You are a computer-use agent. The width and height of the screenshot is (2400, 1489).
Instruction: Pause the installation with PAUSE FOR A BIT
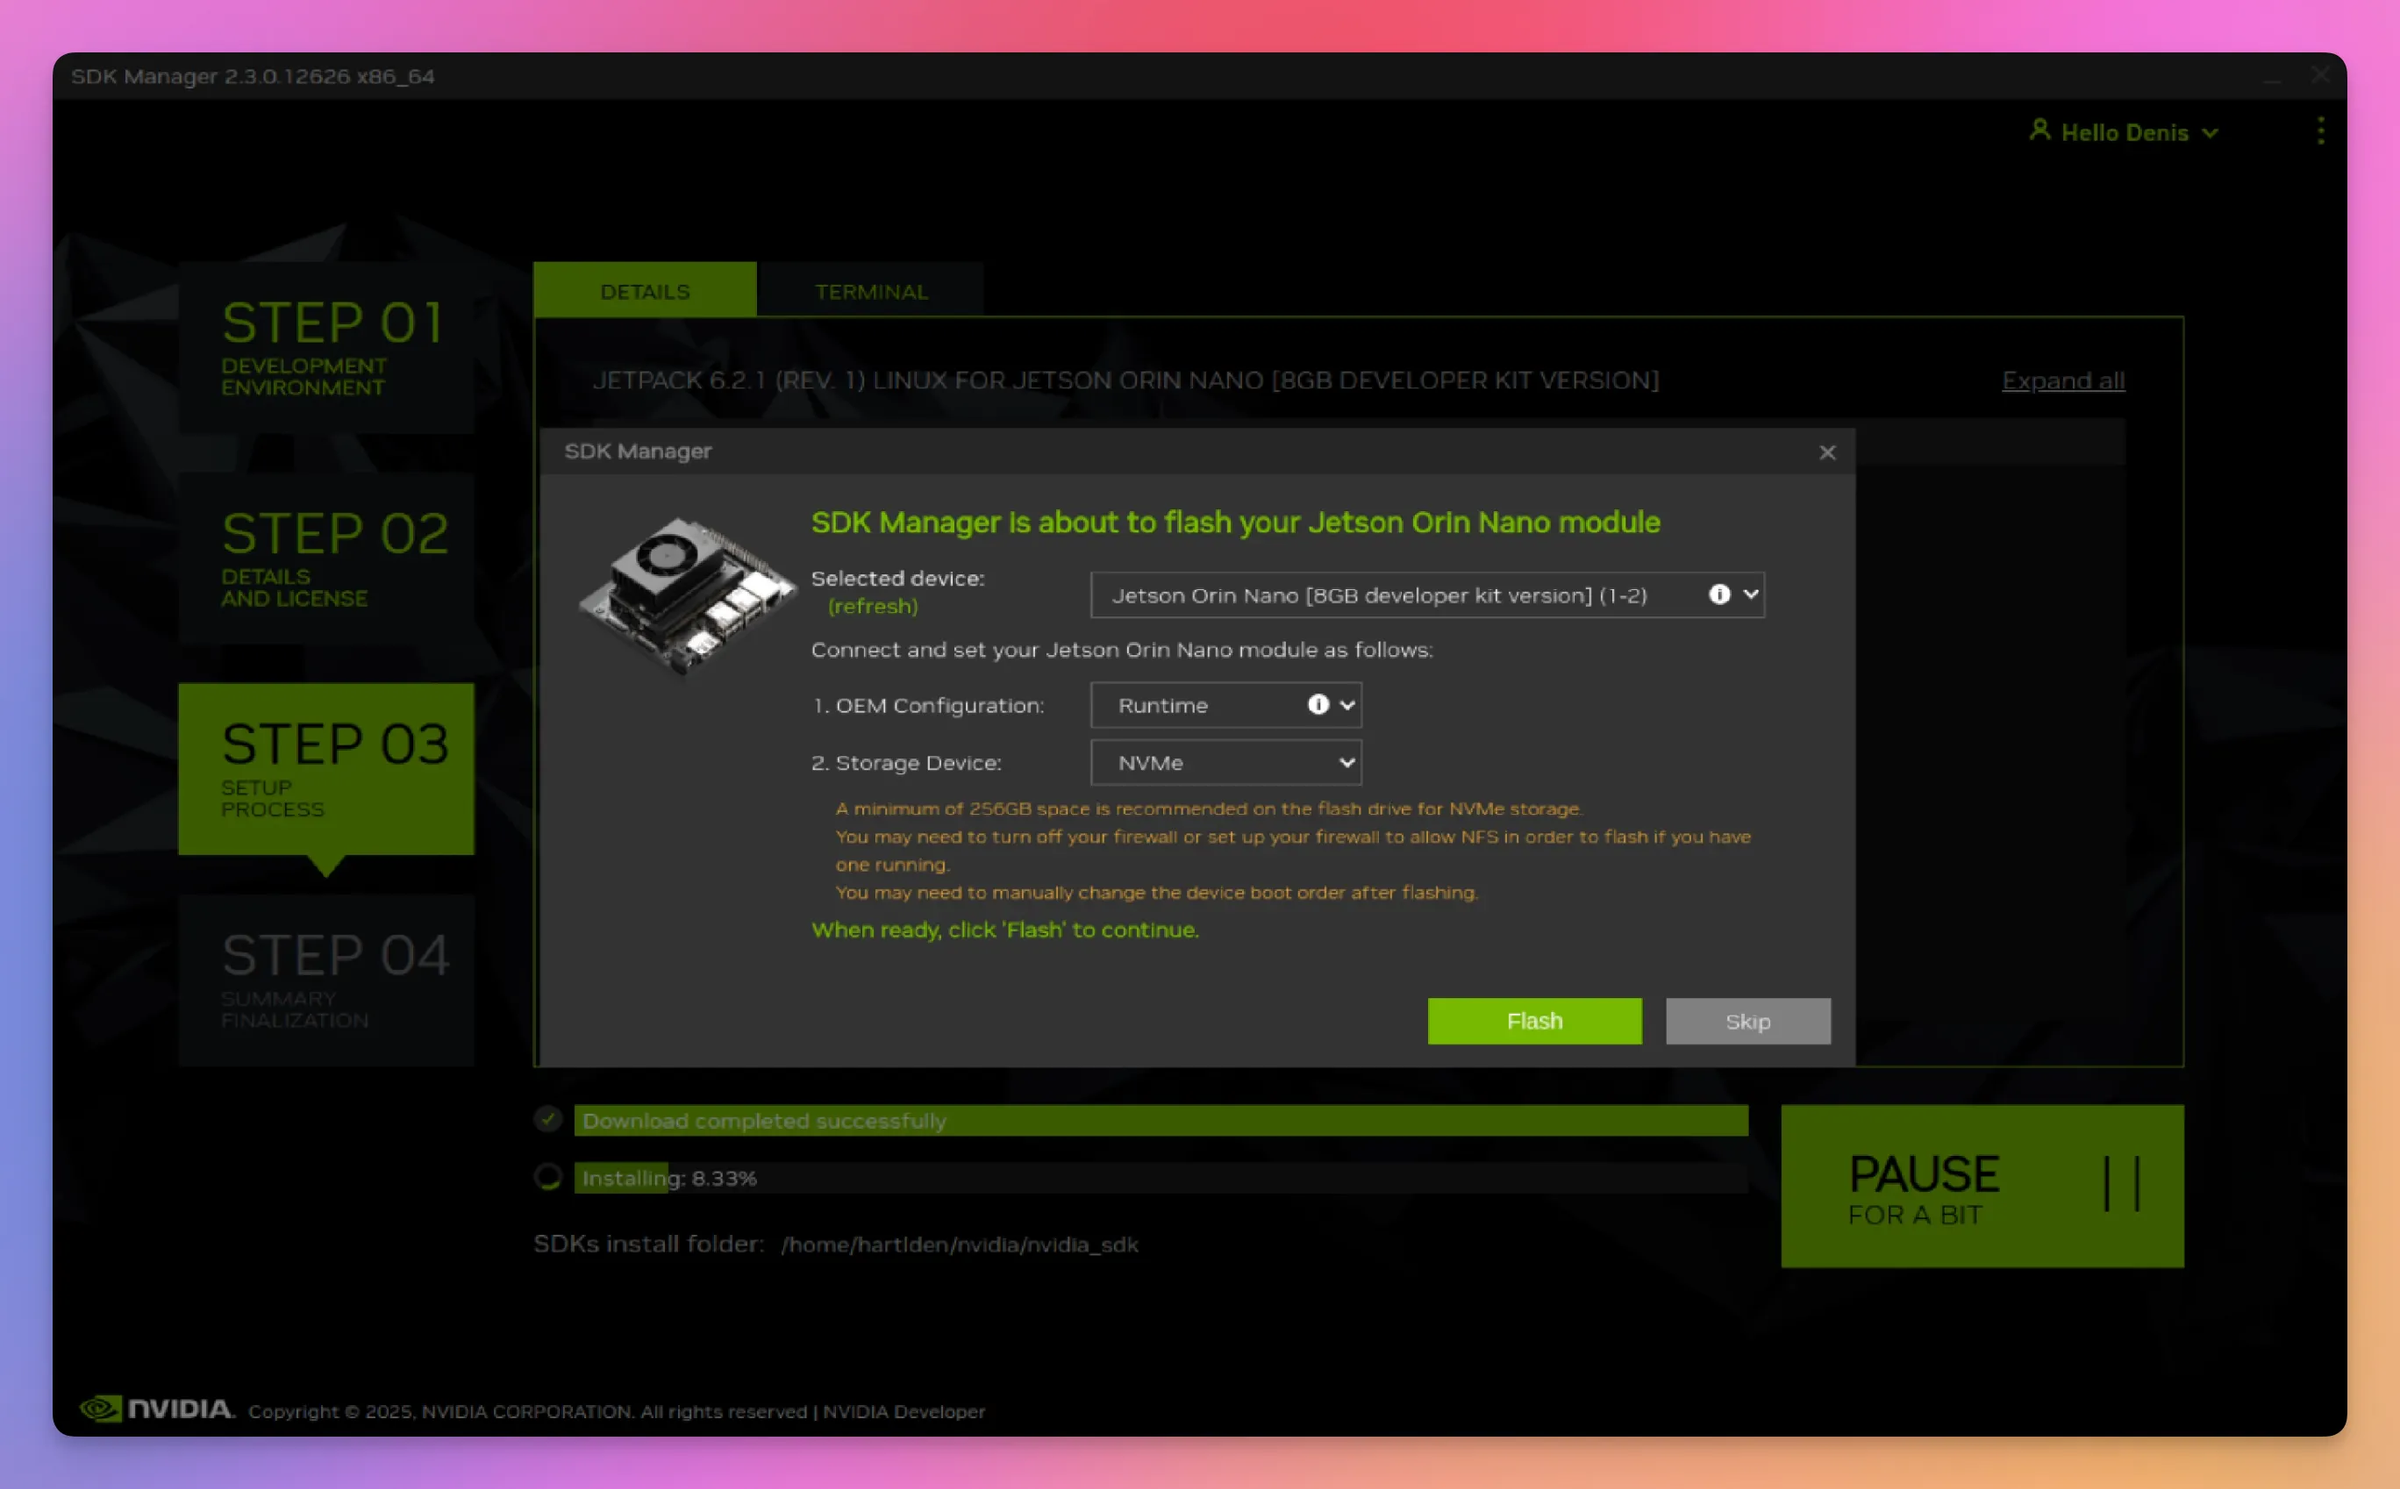coord(1982,1186)
